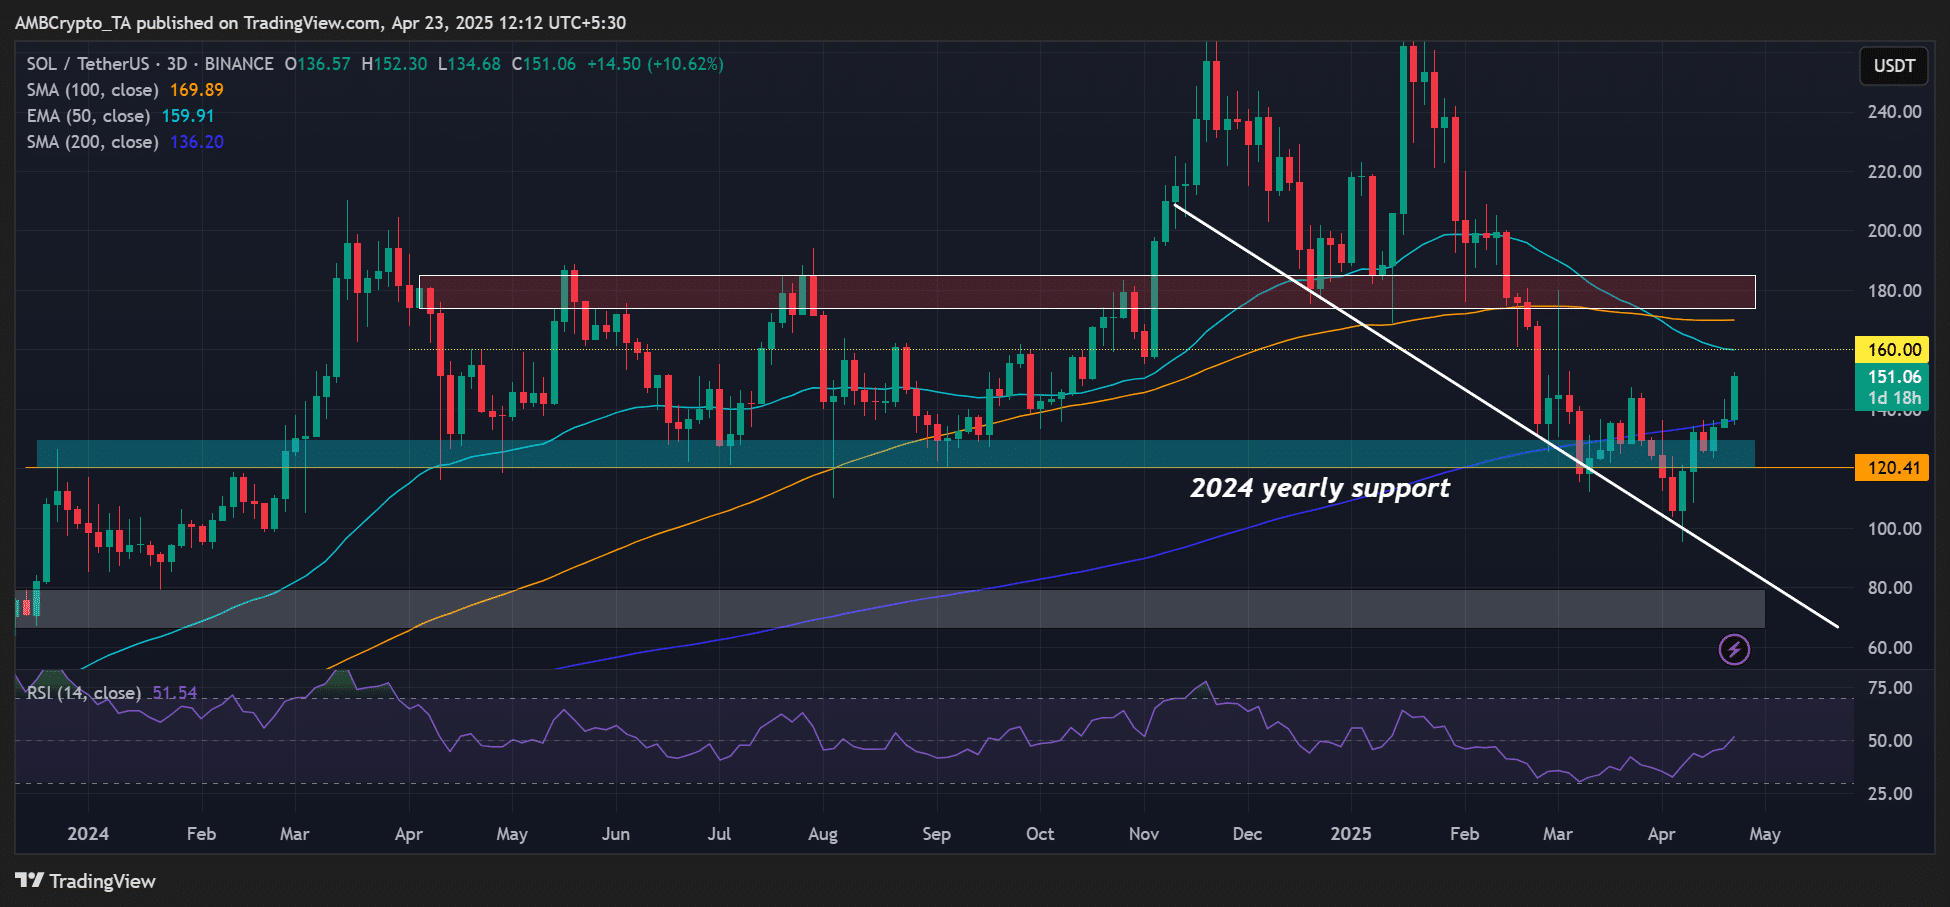The image size is (1950, 907).
Task: Click the purple lightning bolt icon
Action: click(1734, 650)
